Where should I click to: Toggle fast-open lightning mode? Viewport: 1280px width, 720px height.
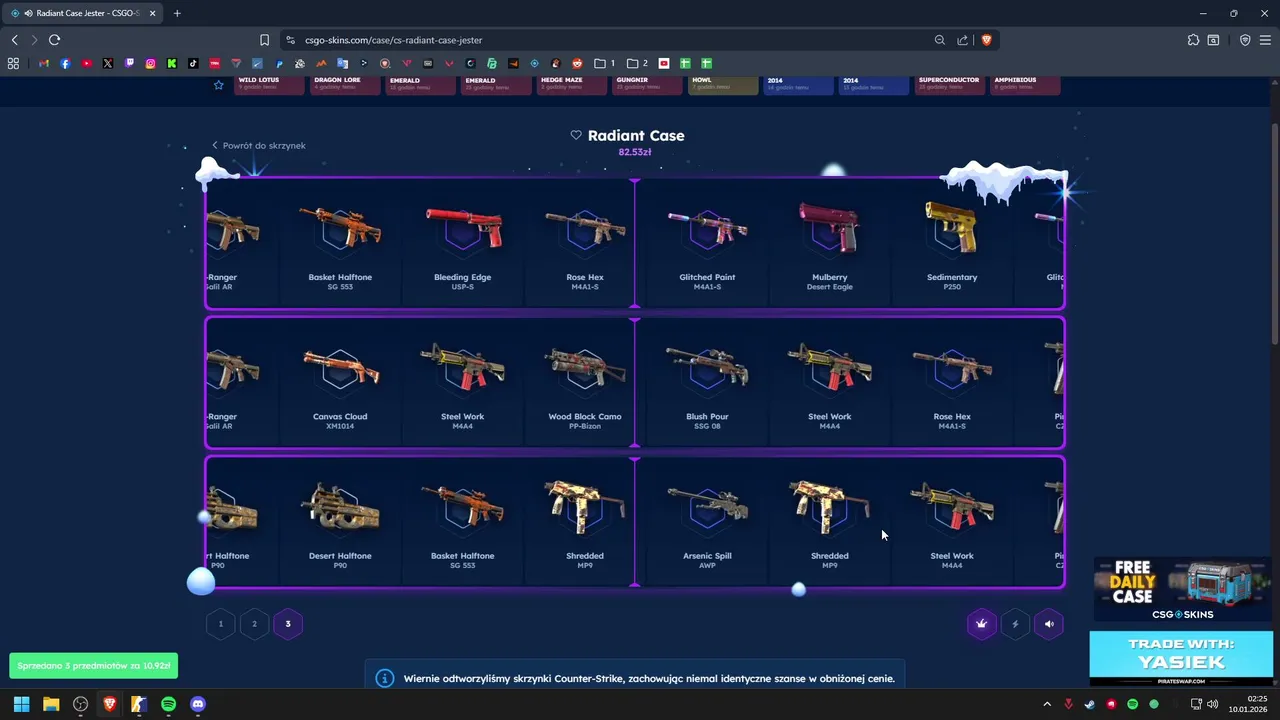coord(1015,624)
